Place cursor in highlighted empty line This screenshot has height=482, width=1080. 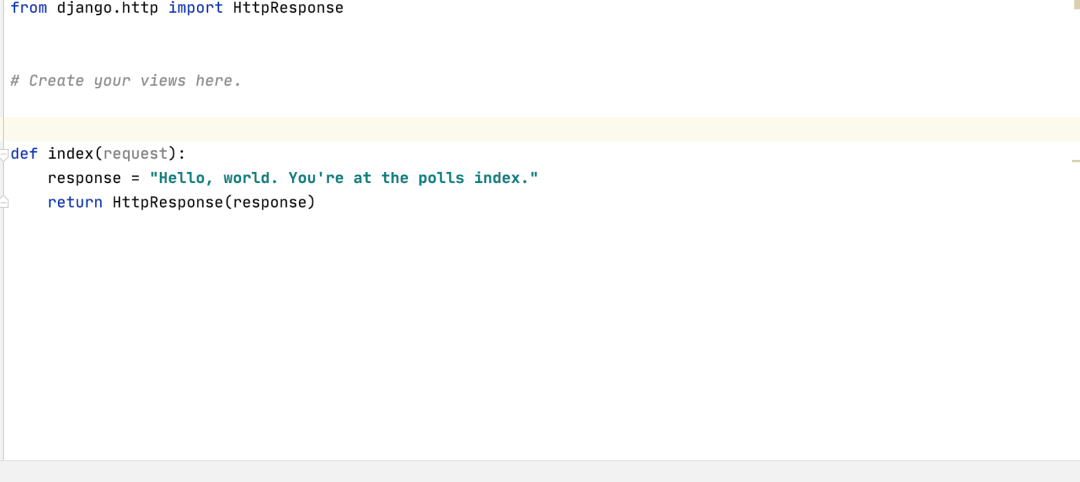(540, 129)
